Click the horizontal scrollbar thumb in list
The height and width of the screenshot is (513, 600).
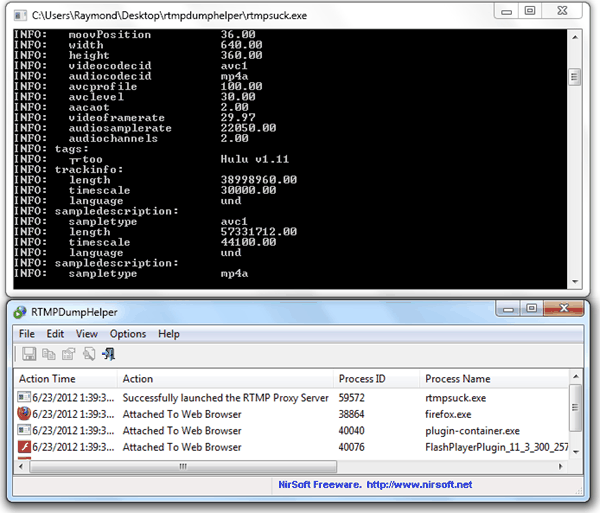point(183,466)
